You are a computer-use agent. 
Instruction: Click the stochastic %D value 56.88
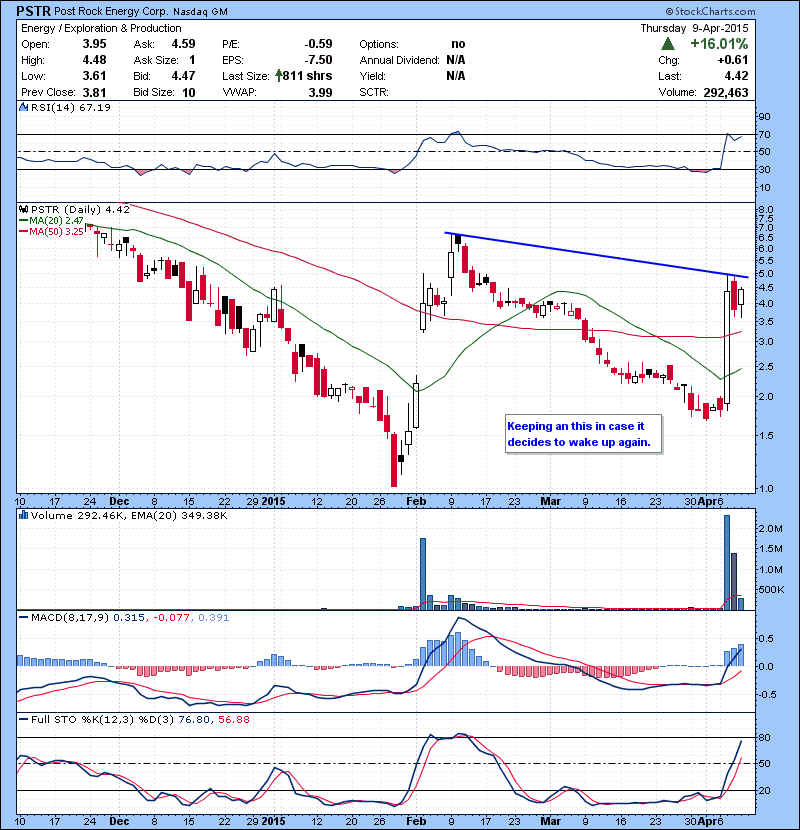[x=233, y=720]
